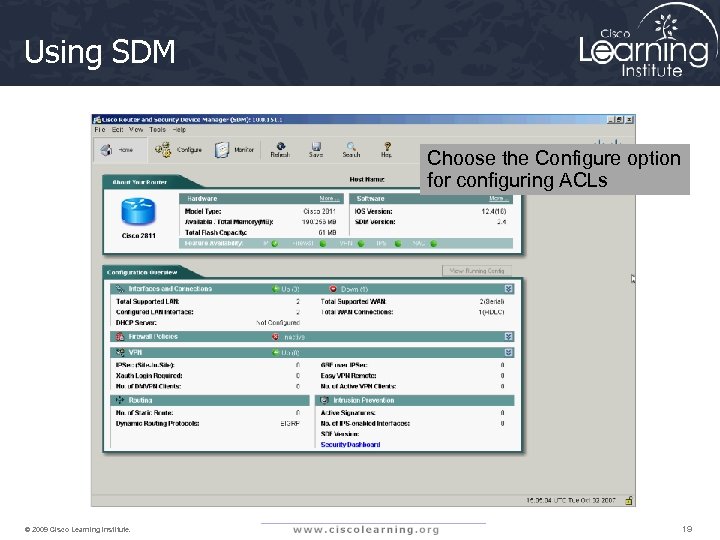Click the Interfaces and Connections icon
The width and height of the screenshot is (720, 540).
[120, 289]
